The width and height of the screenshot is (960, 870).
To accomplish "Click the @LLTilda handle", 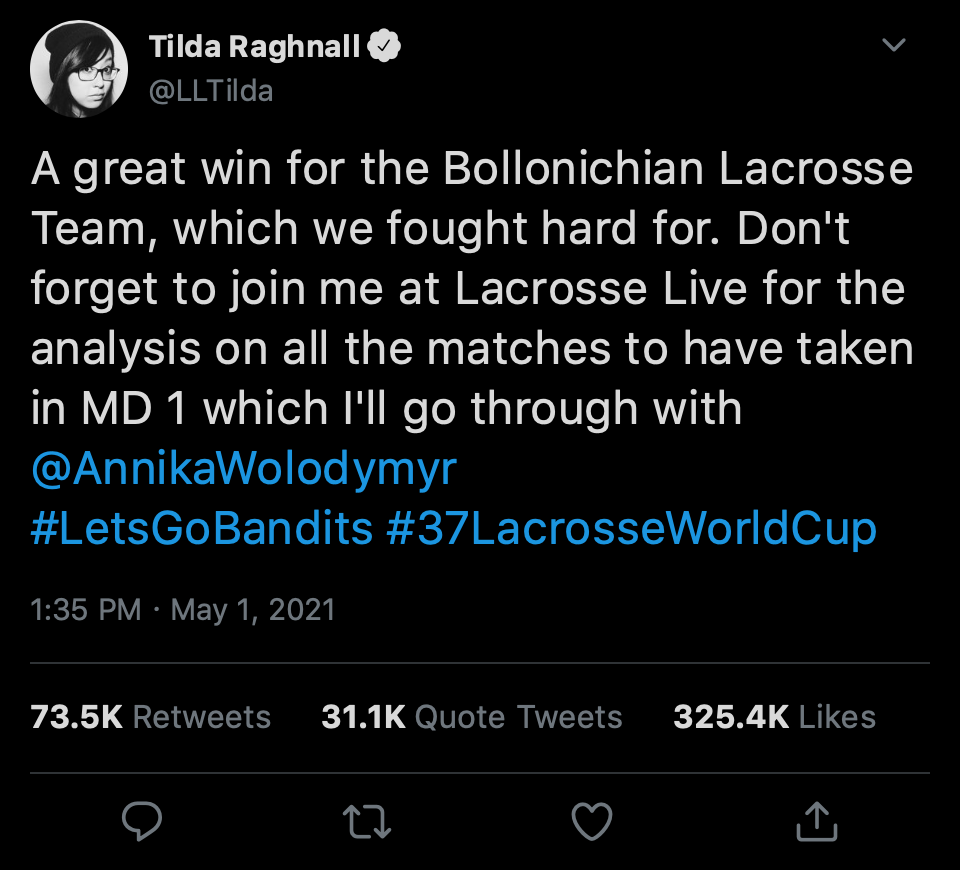I will point(210,92).
